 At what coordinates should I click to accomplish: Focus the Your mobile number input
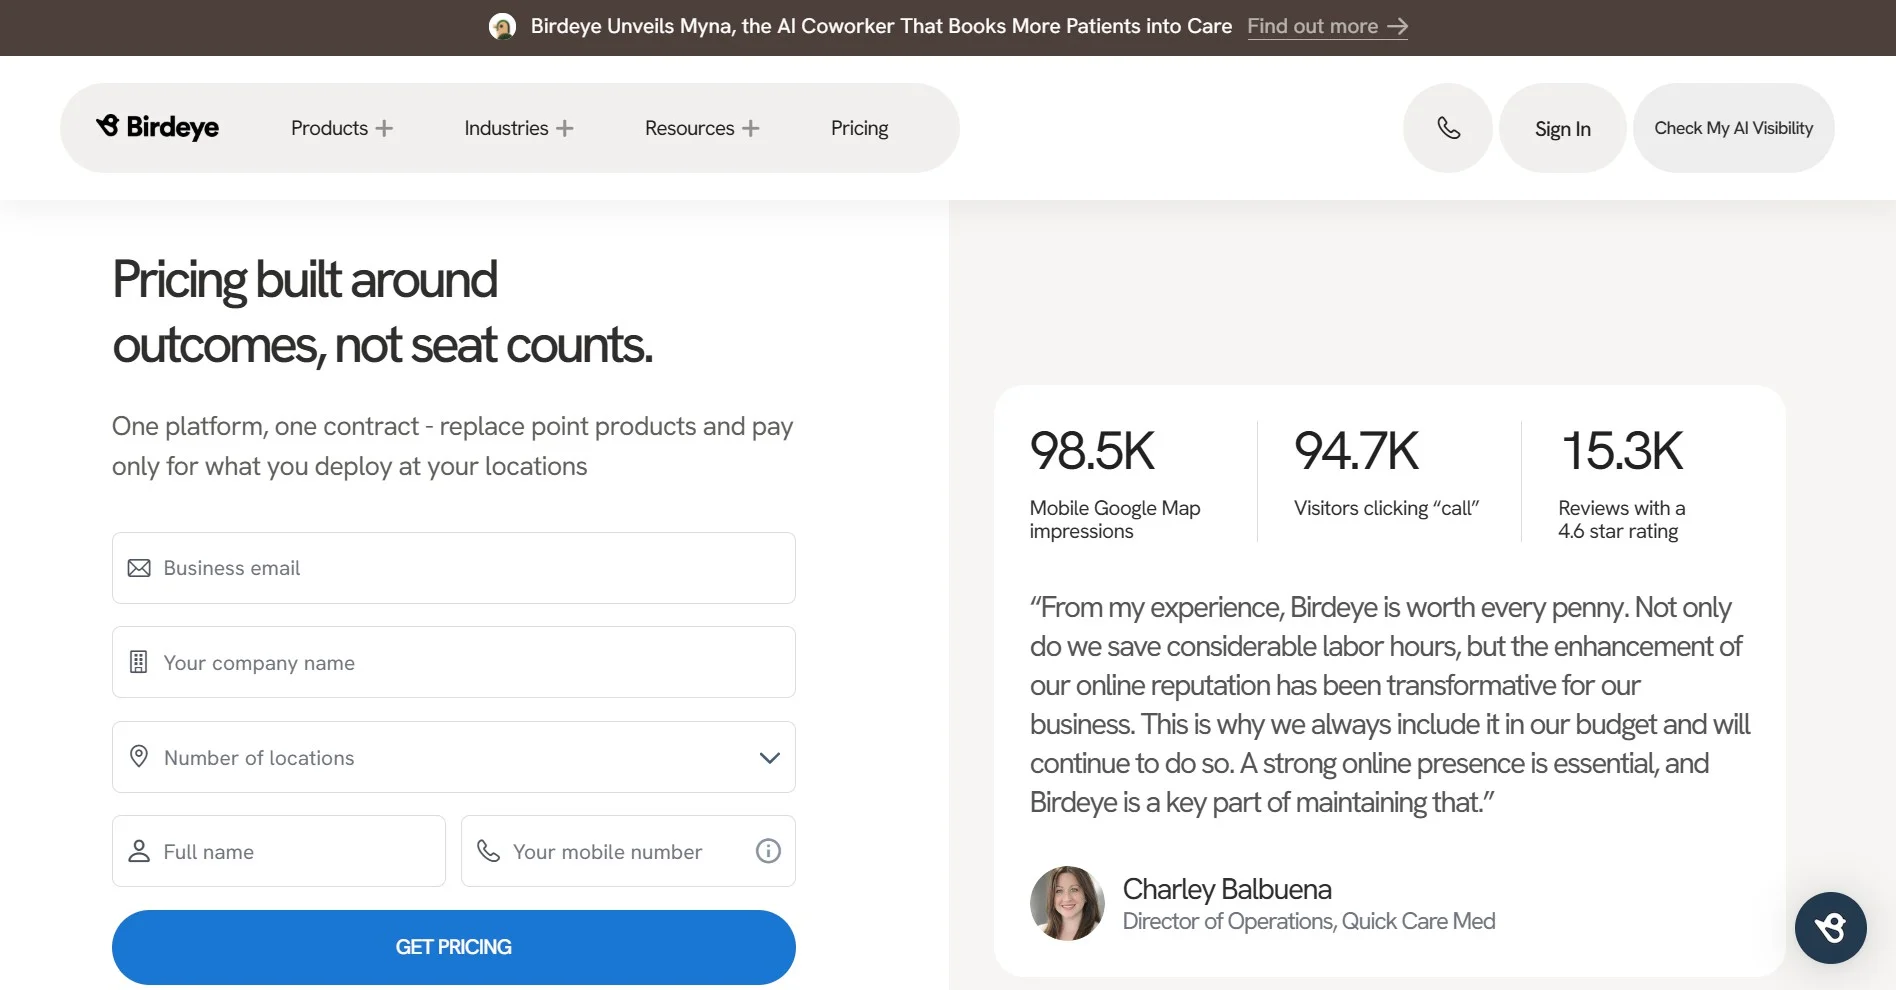628,851
